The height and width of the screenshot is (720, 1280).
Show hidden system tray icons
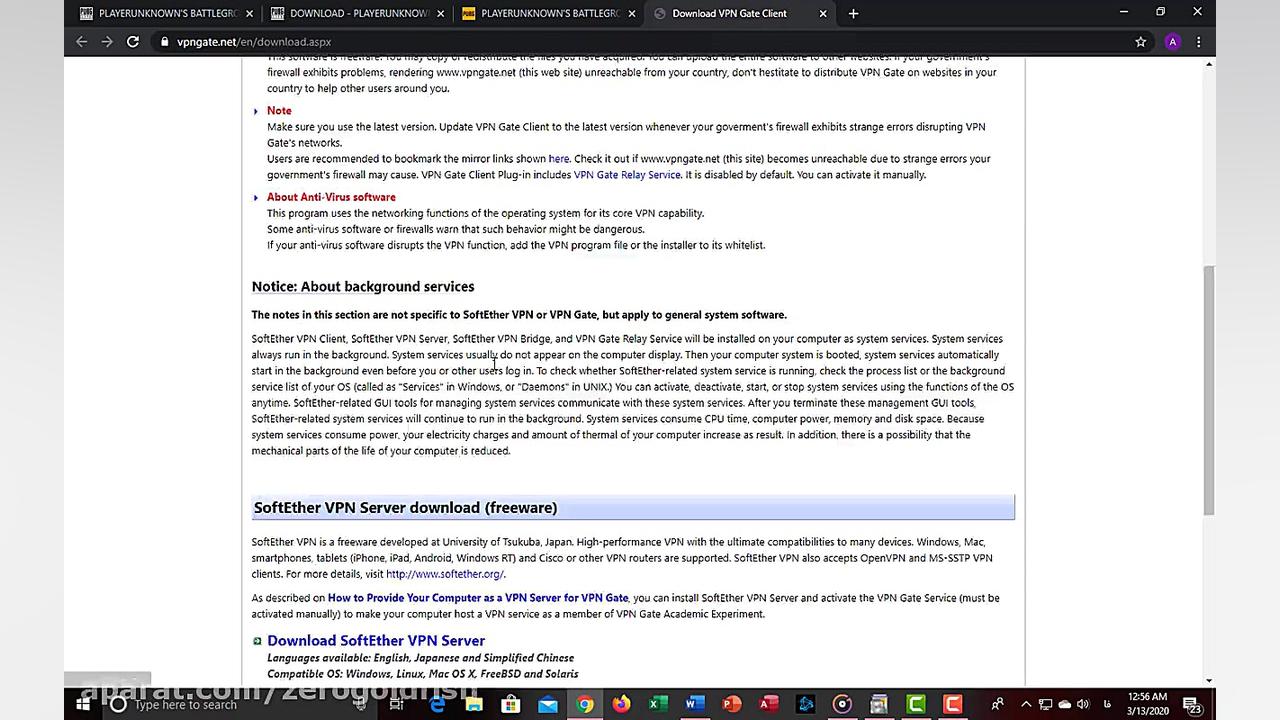(1026, 704)
